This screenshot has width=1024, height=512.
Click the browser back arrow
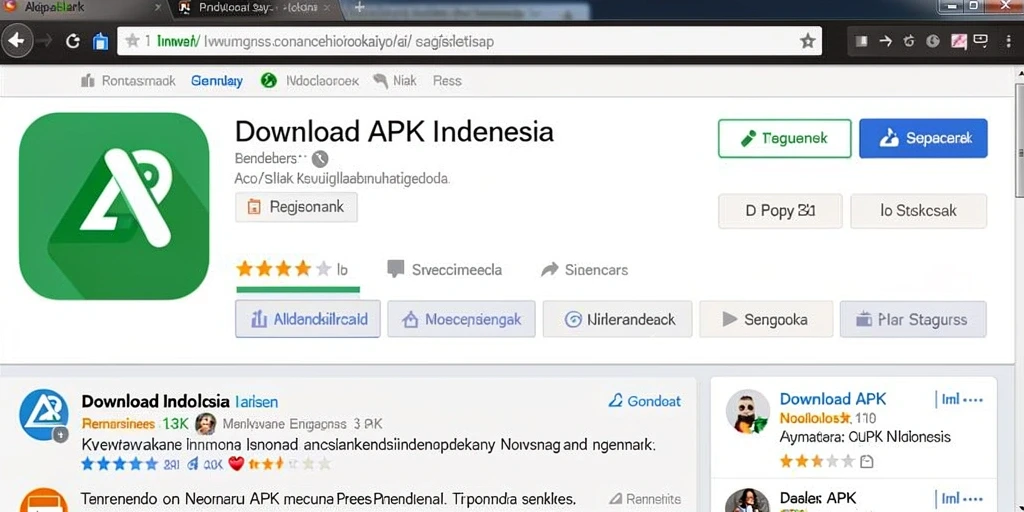16,41
